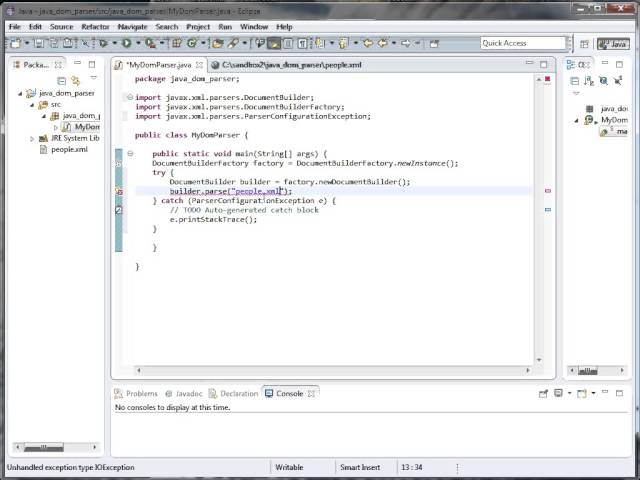
Task: Click the Save icon in toolbar
Action: [x=39, y=43]
